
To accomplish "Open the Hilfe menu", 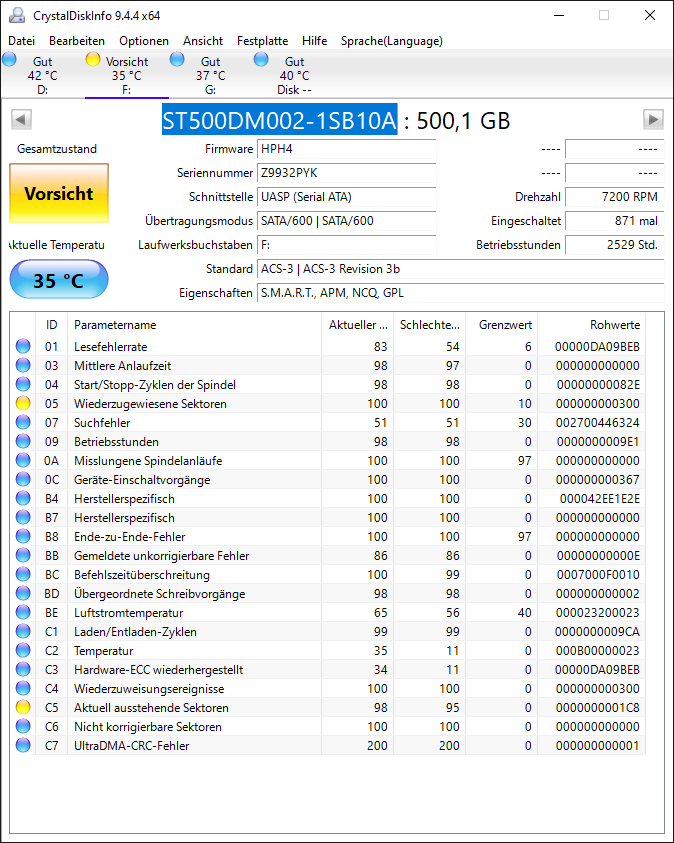I will (314, 41).
